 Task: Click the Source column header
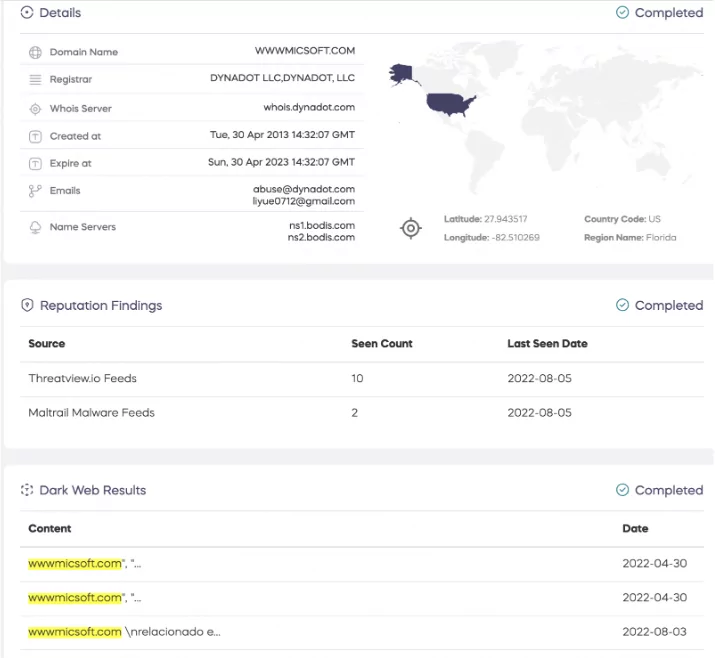47,343
